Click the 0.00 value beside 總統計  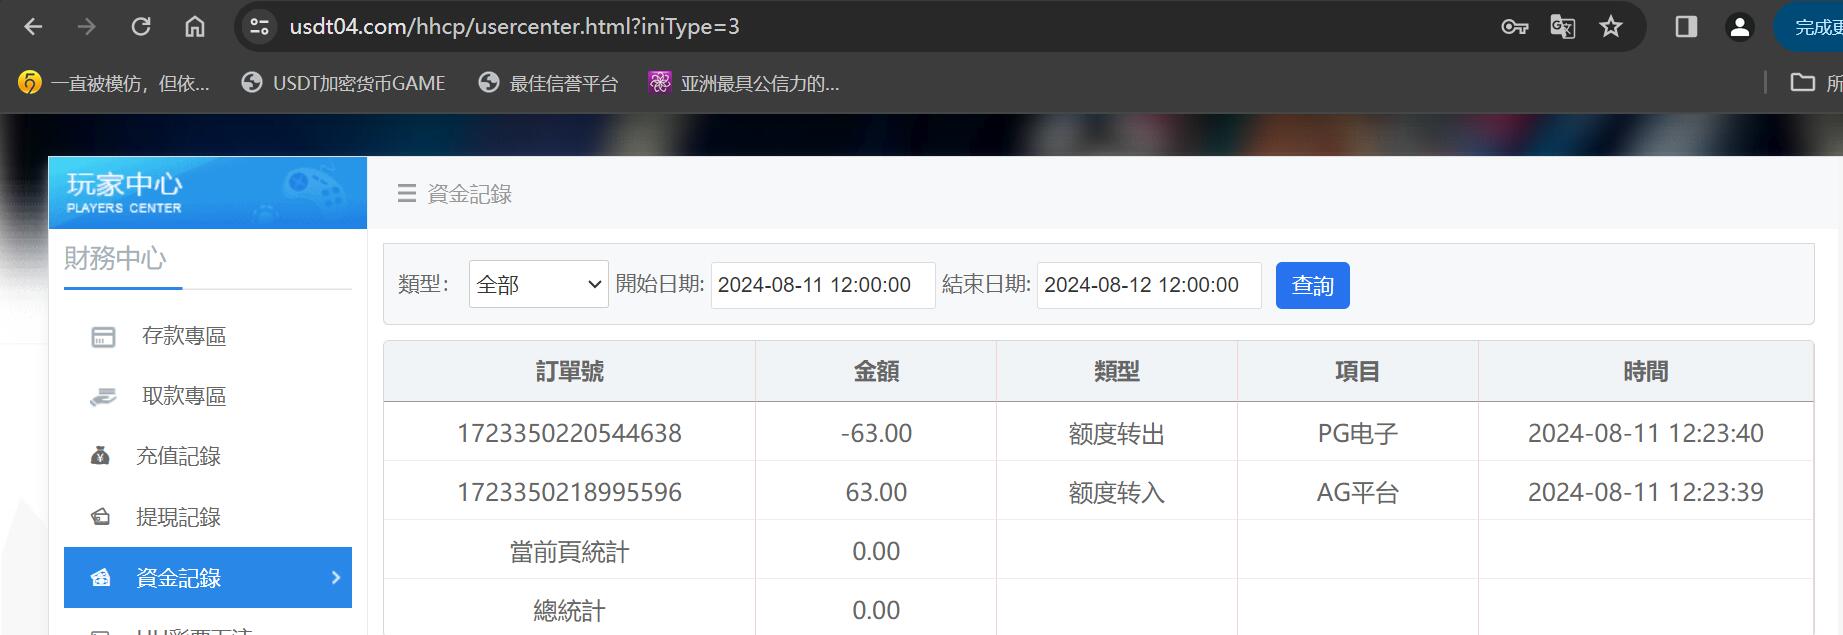point(876,610)
